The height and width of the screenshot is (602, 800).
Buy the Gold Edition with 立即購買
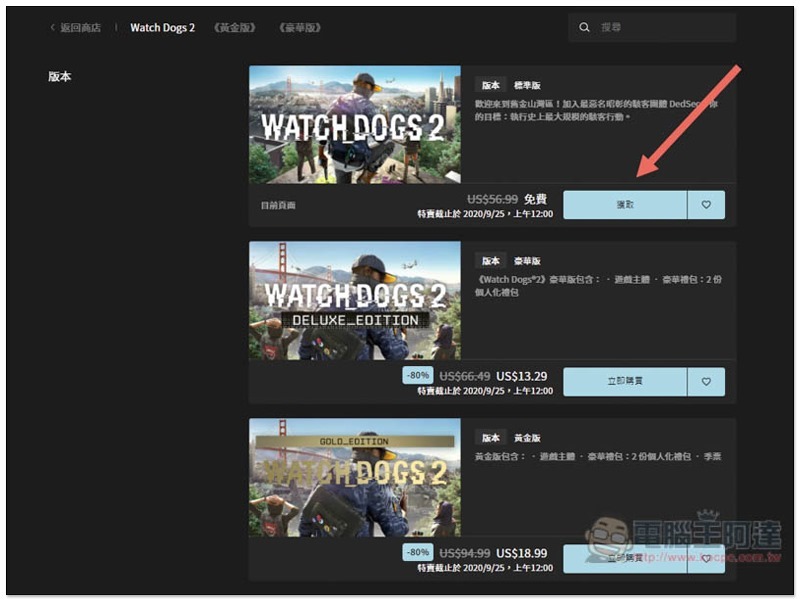coord(625,559)
